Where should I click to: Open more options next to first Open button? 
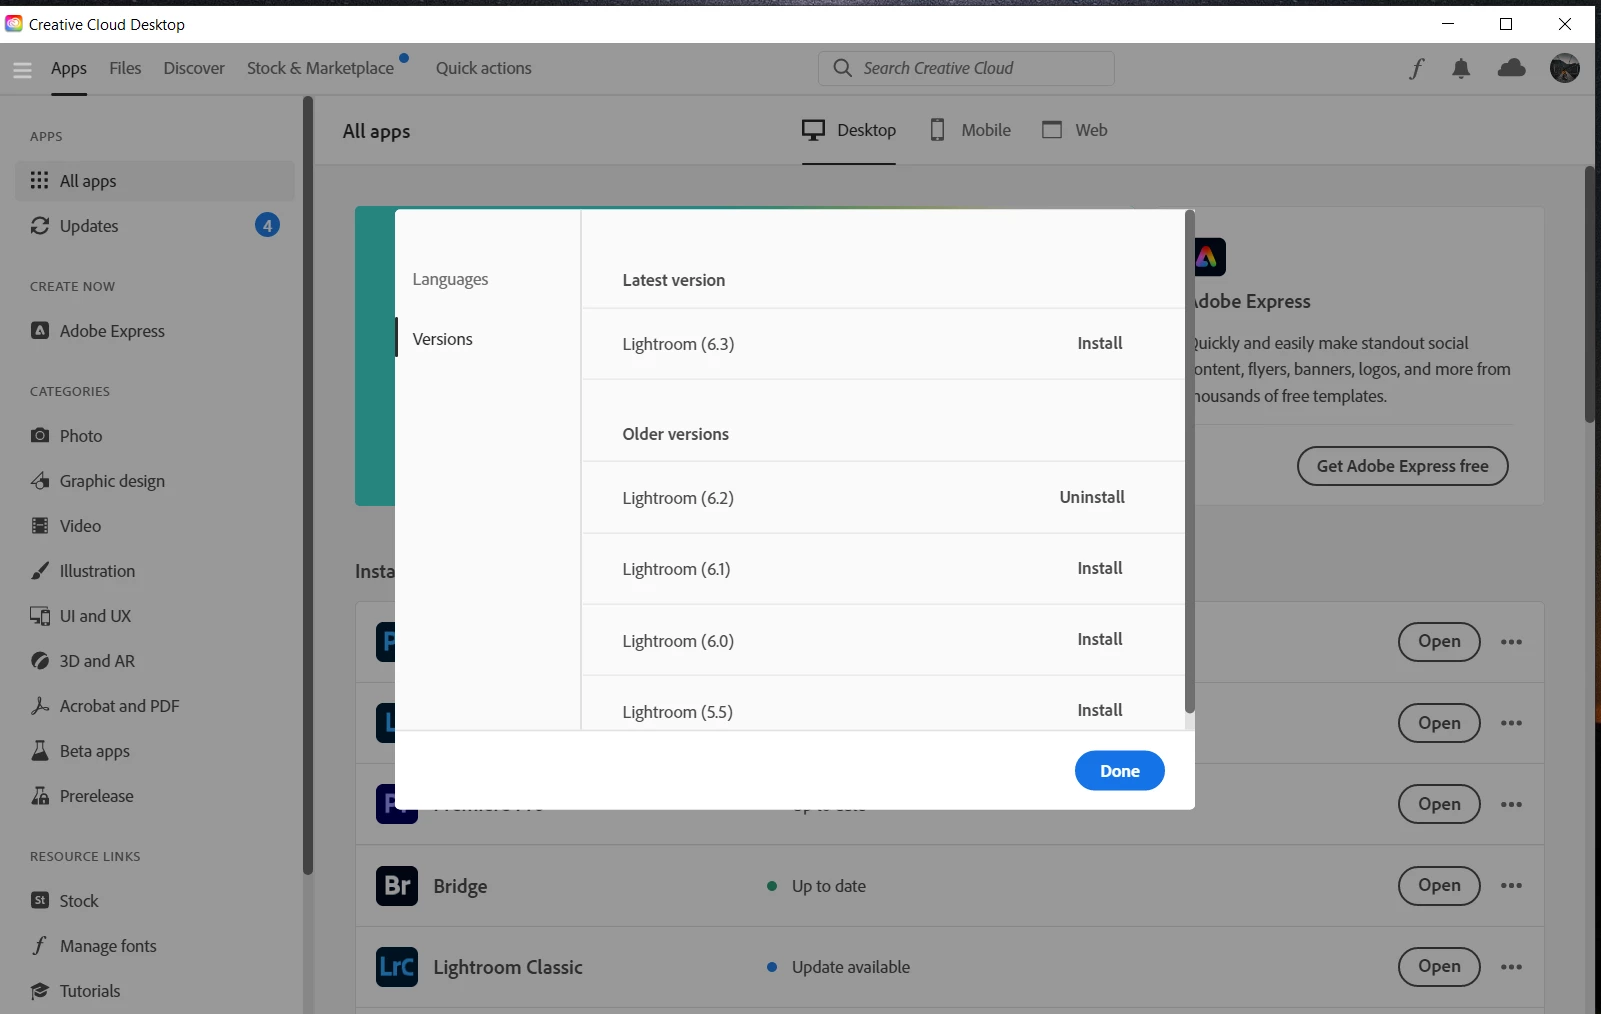1511,641
